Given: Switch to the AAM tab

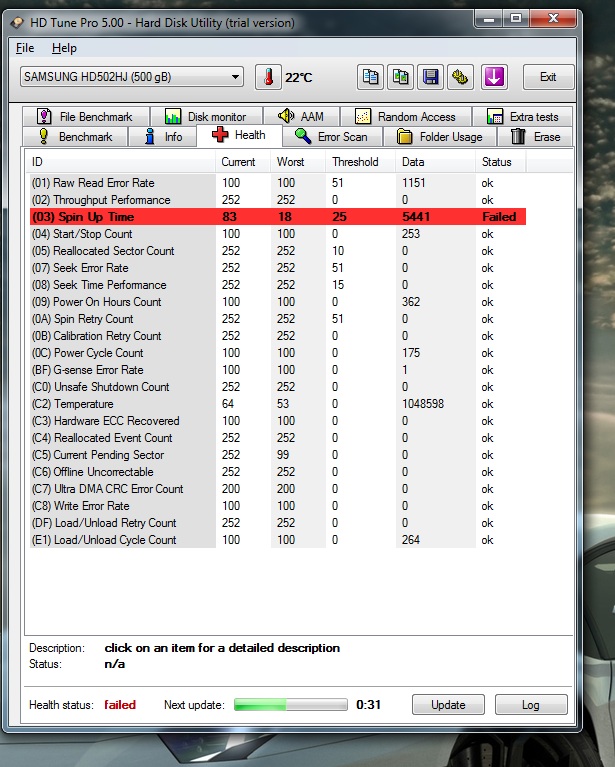Looking at the screenshot, I should (301, 116).
